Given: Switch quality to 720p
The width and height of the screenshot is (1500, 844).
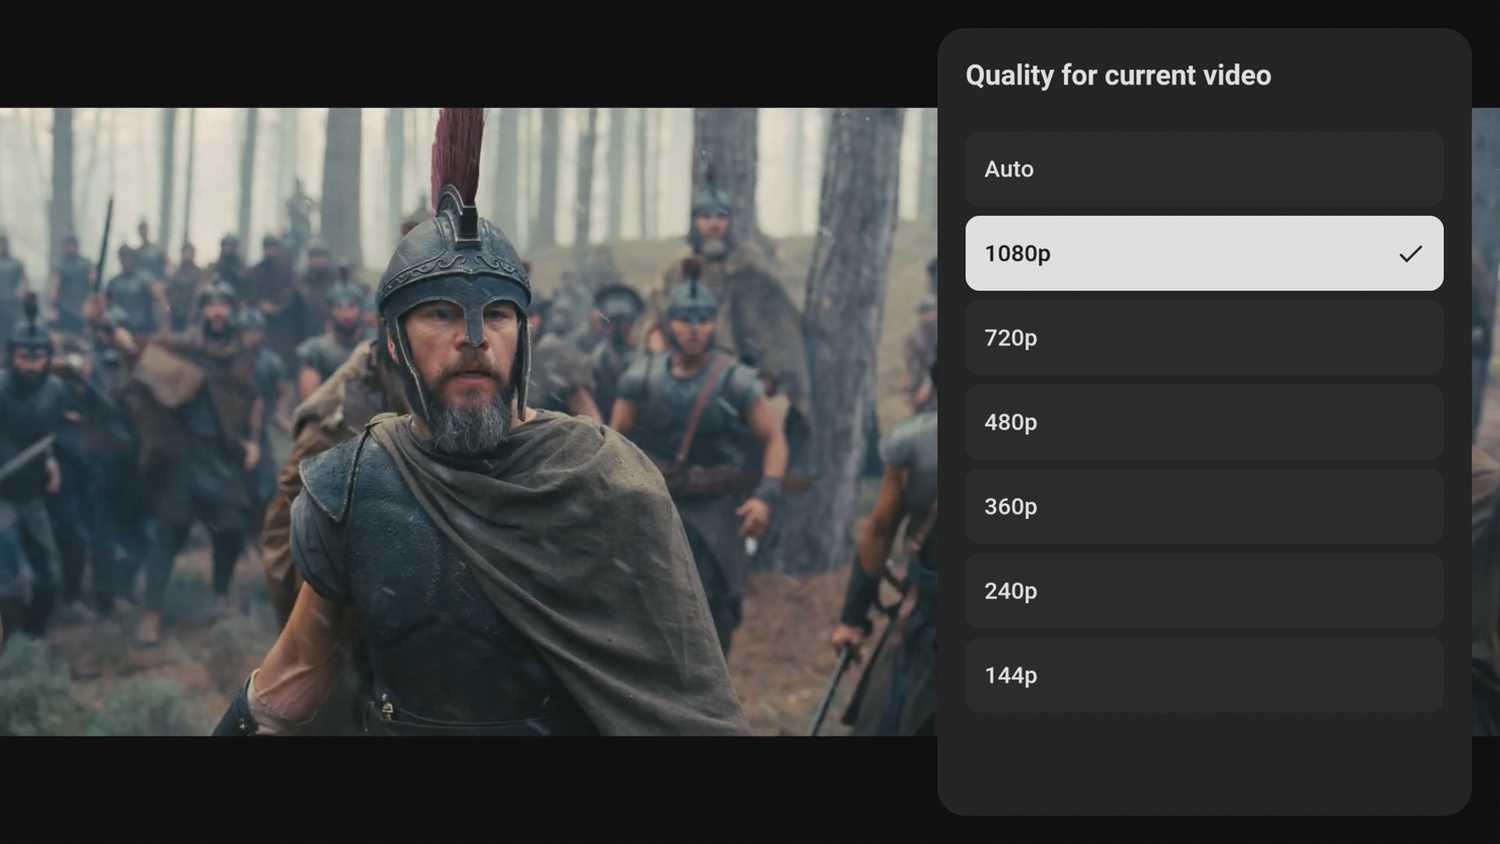Looking at the screenshot, I should coord(1204,338).
